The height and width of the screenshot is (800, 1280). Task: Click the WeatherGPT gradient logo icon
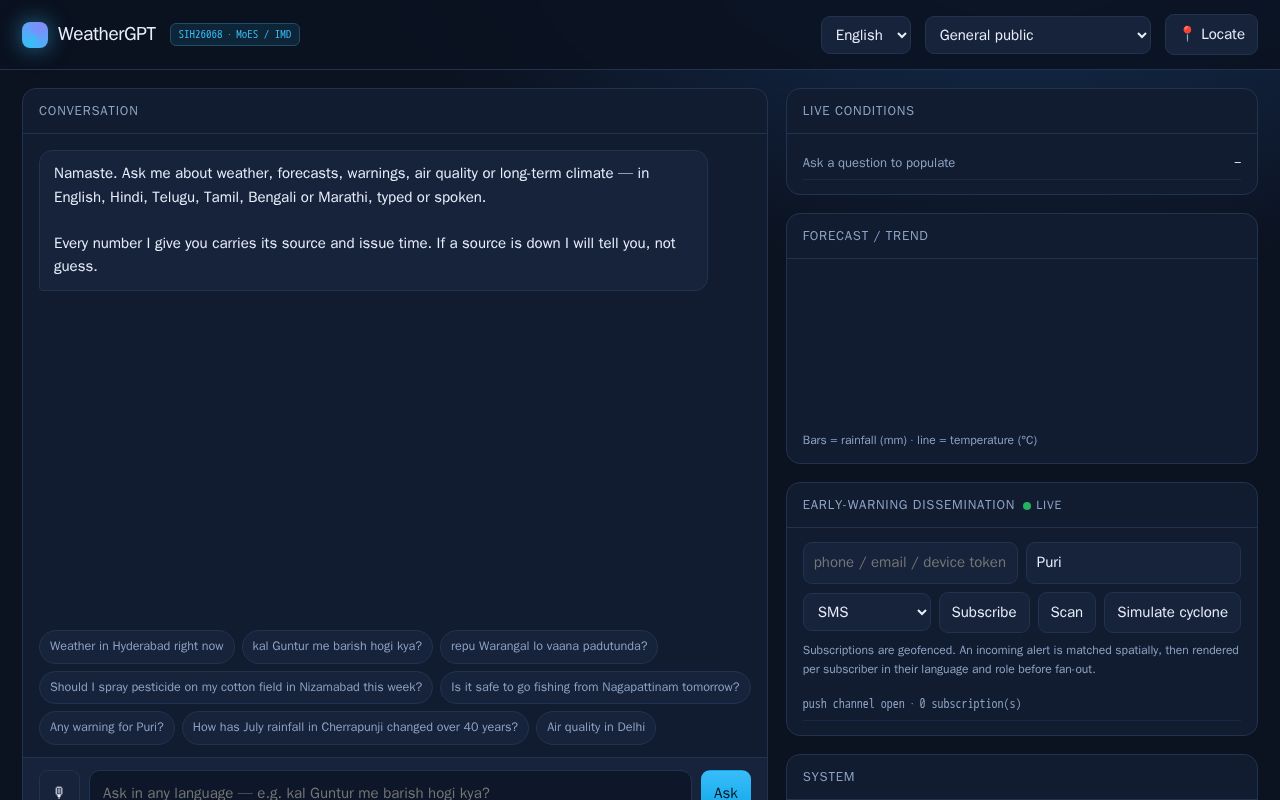(35, 35)
